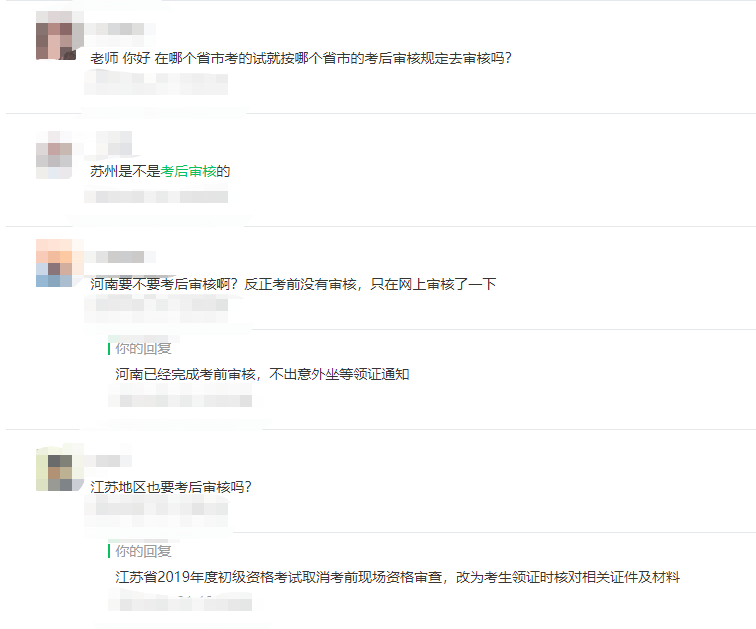756x629 pixels.
Task: Open avatar beside the 苏州 comment
Action: 54,155
